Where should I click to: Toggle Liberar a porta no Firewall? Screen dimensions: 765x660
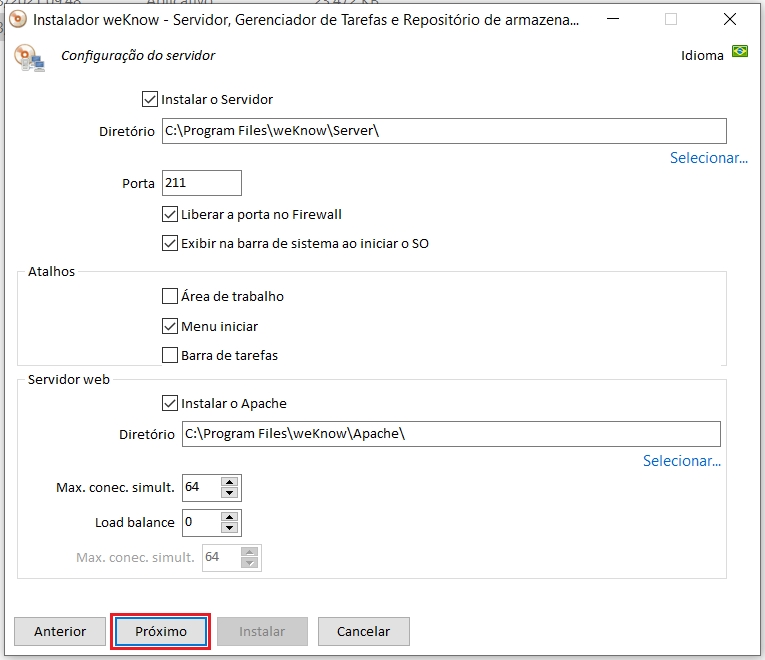170,214
